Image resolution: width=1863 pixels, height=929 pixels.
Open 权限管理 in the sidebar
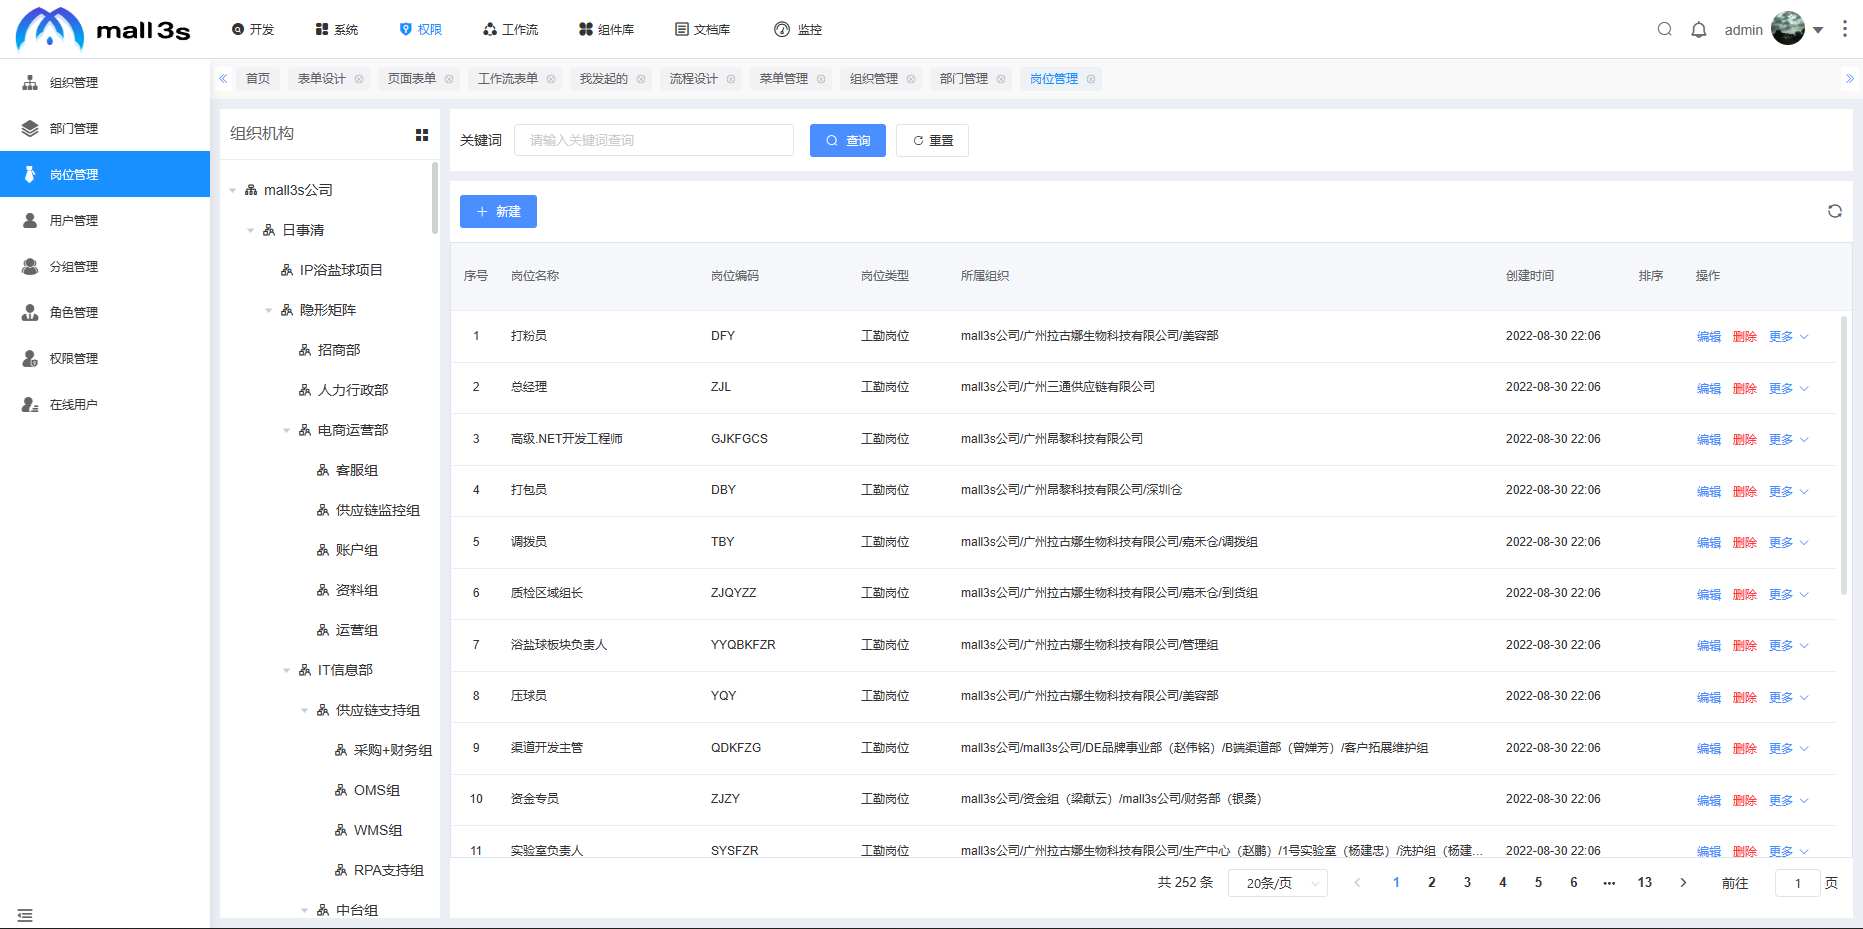(x=105, y=358)
